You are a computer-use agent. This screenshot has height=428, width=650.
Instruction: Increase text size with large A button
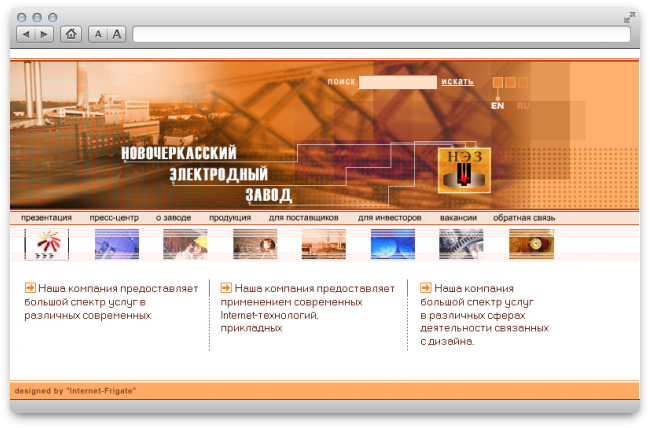click(117, 34)
